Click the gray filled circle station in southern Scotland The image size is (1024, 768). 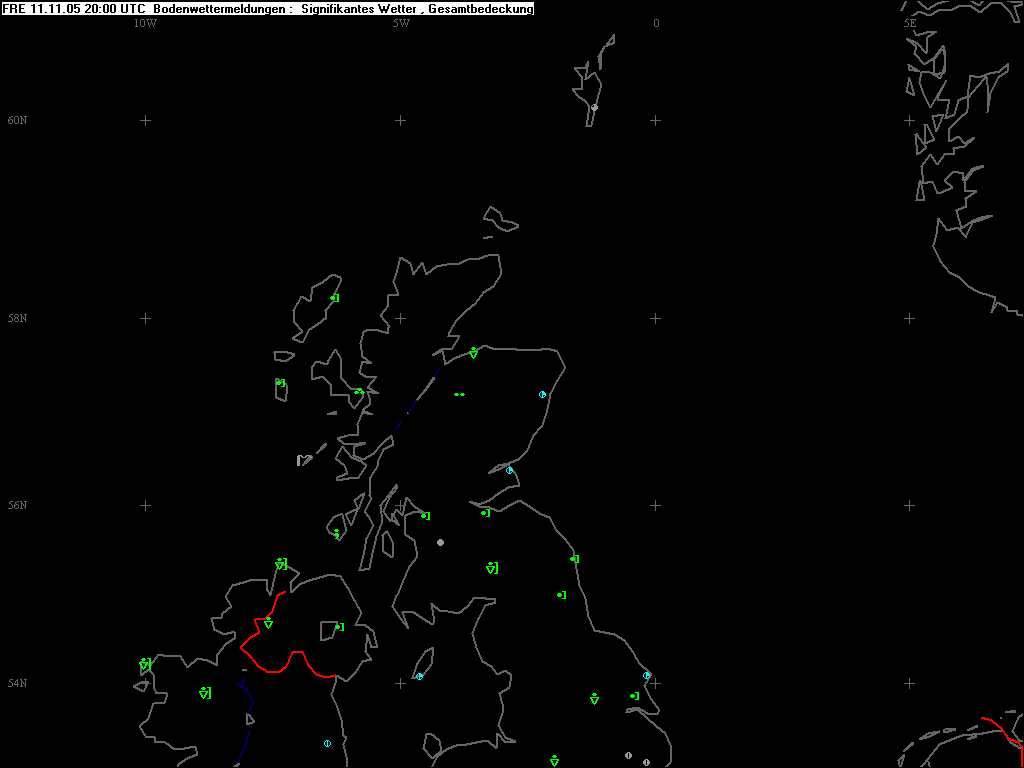441,543
